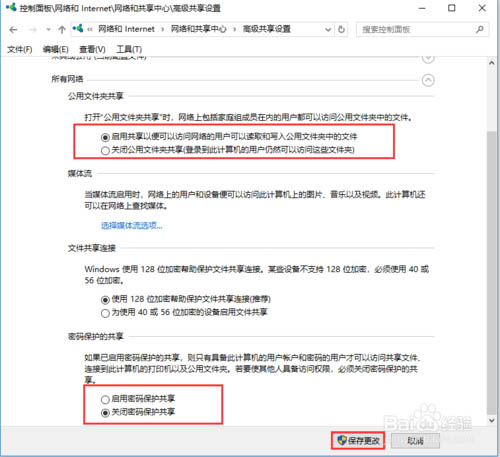Click the search magnifier icon
The width and height of the screenshot is (500, 457).
pyautogui.click(x=480, y=29)
